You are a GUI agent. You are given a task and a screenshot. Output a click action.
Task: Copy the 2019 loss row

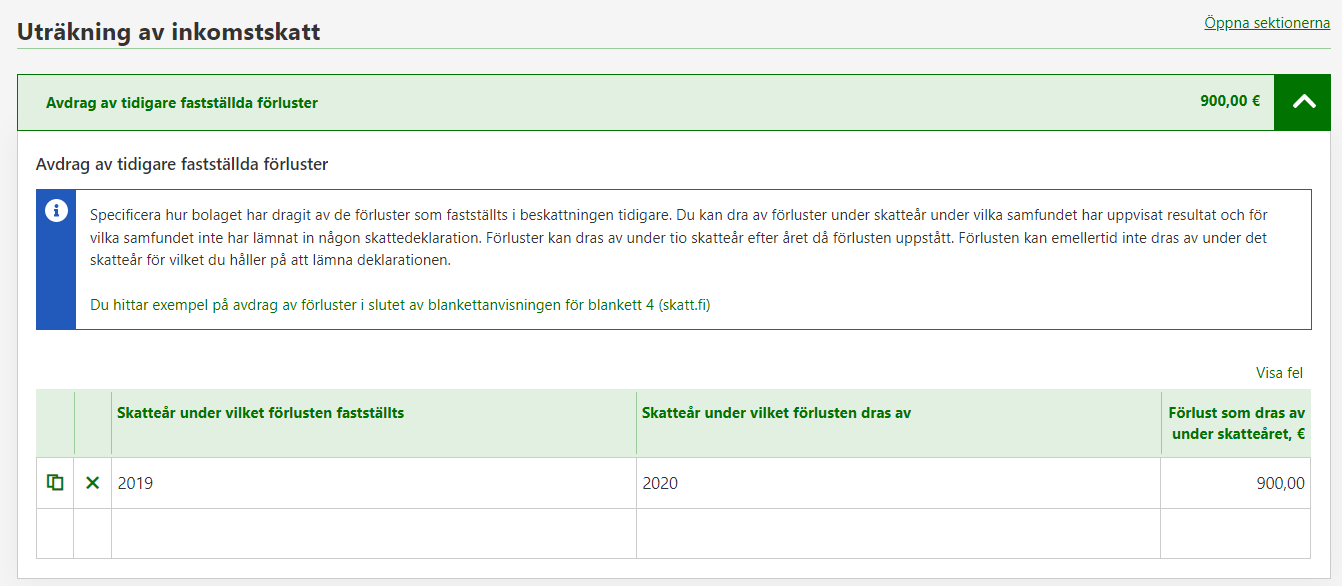click(55, 483)
